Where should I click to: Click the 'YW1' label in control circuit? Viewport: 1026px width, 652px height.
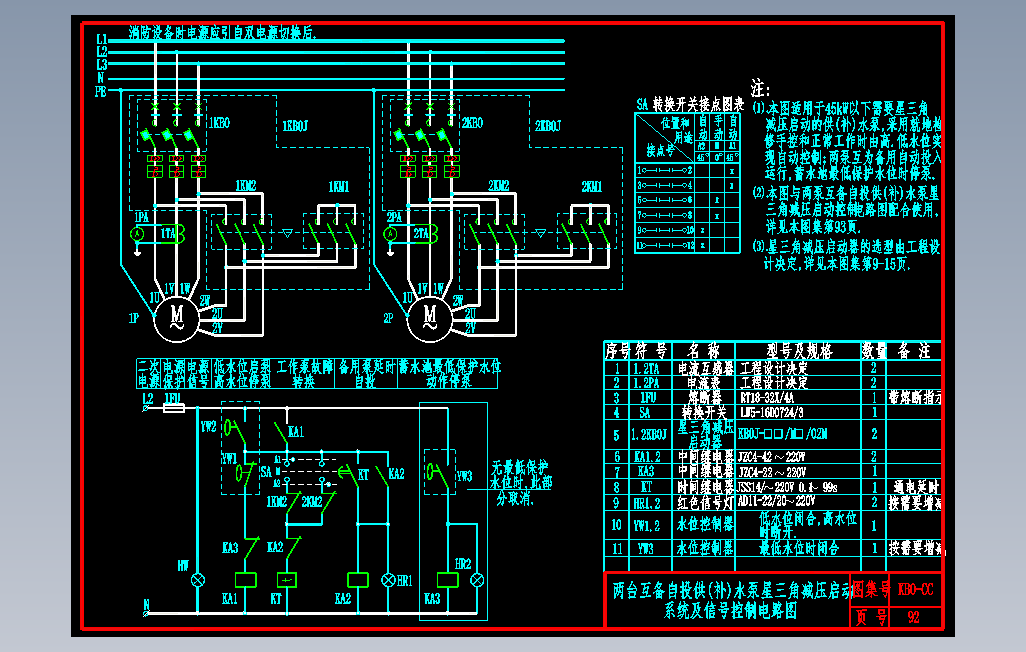tap(229, 458)
